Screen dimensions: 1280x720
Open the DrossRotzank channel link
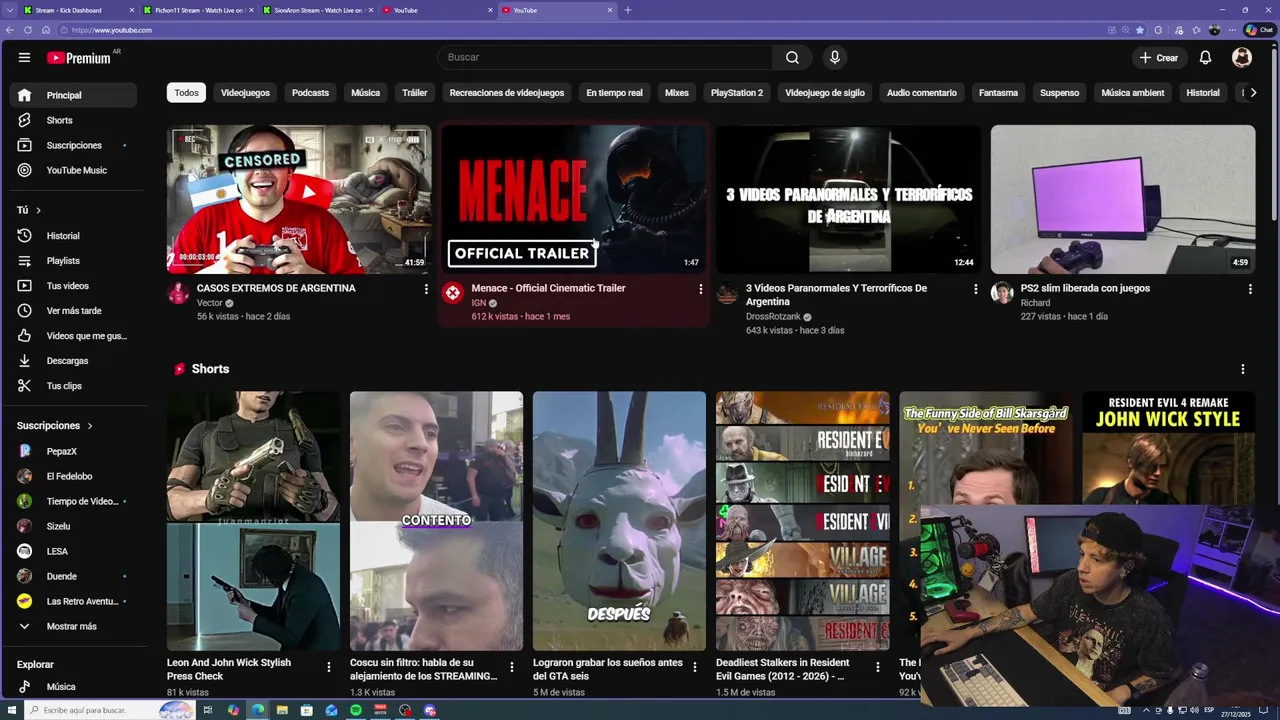click(773, 317)
